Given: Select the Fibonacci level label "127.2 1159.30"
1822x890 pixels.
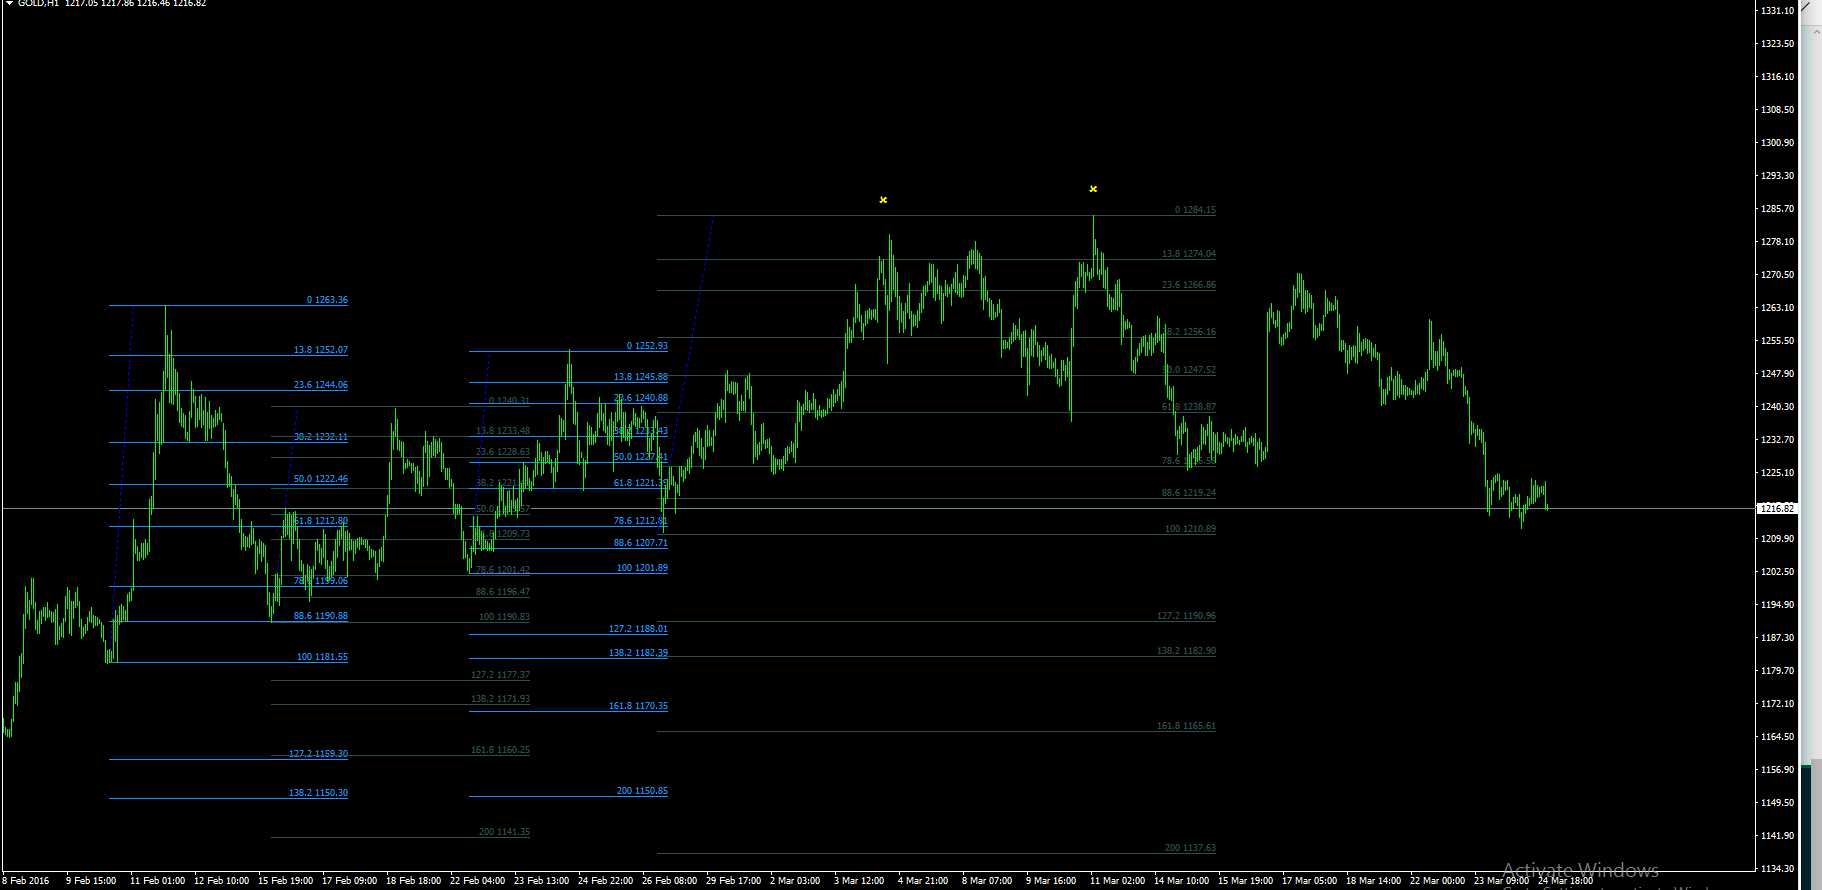Looking at the screenshot, I should (319, 754).
